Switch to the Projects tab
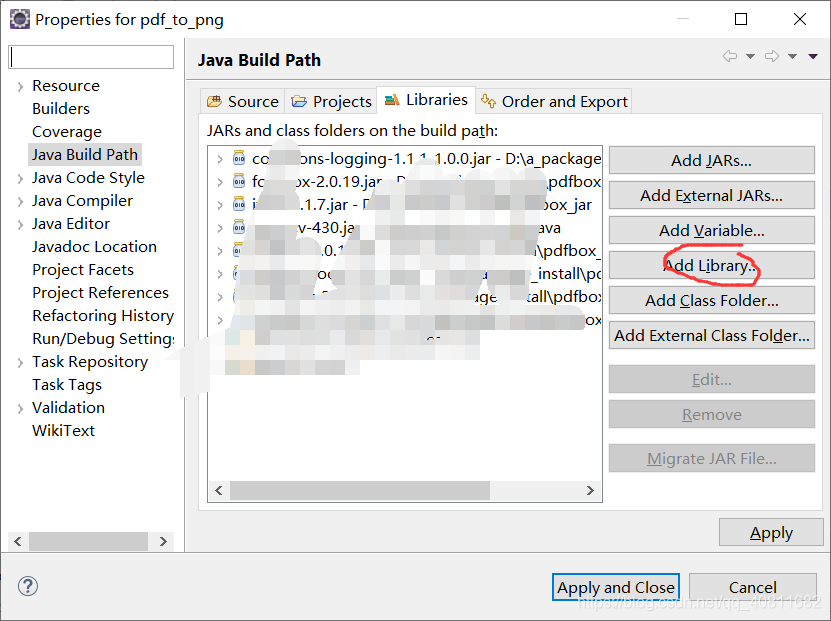831x621 pixels. point(331,100)
